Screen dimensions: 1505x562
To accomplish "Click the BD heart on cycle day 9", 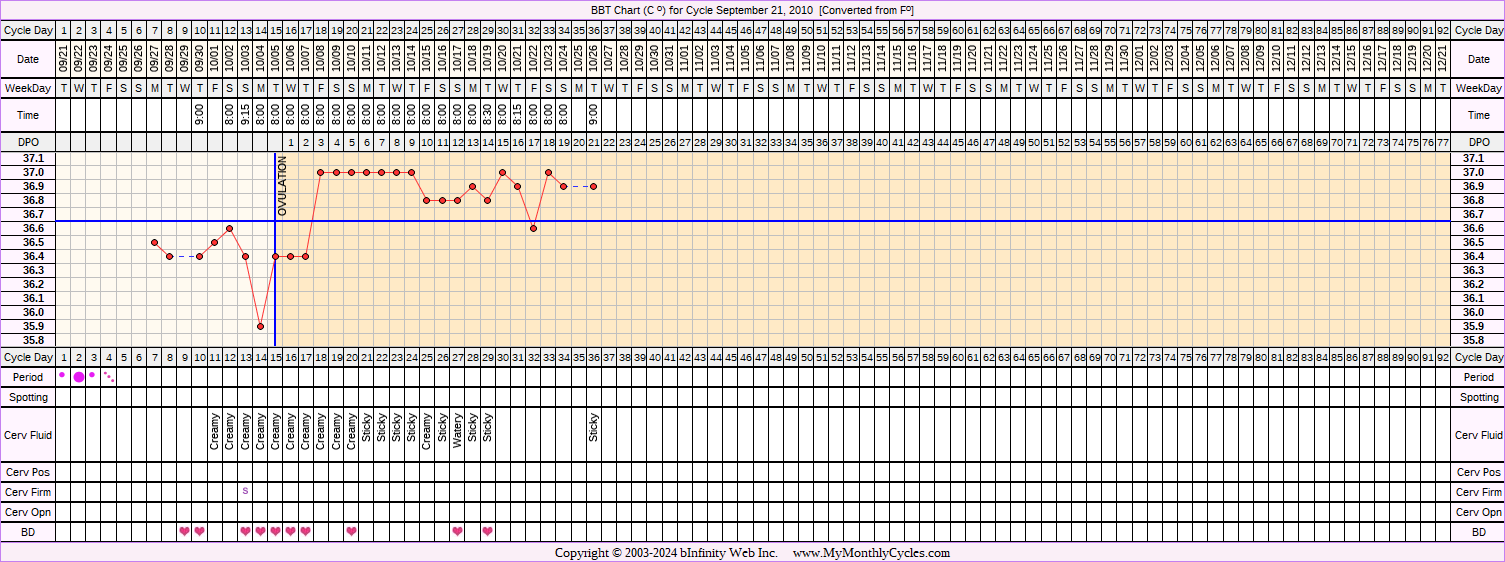I will (x=184, y=531).
